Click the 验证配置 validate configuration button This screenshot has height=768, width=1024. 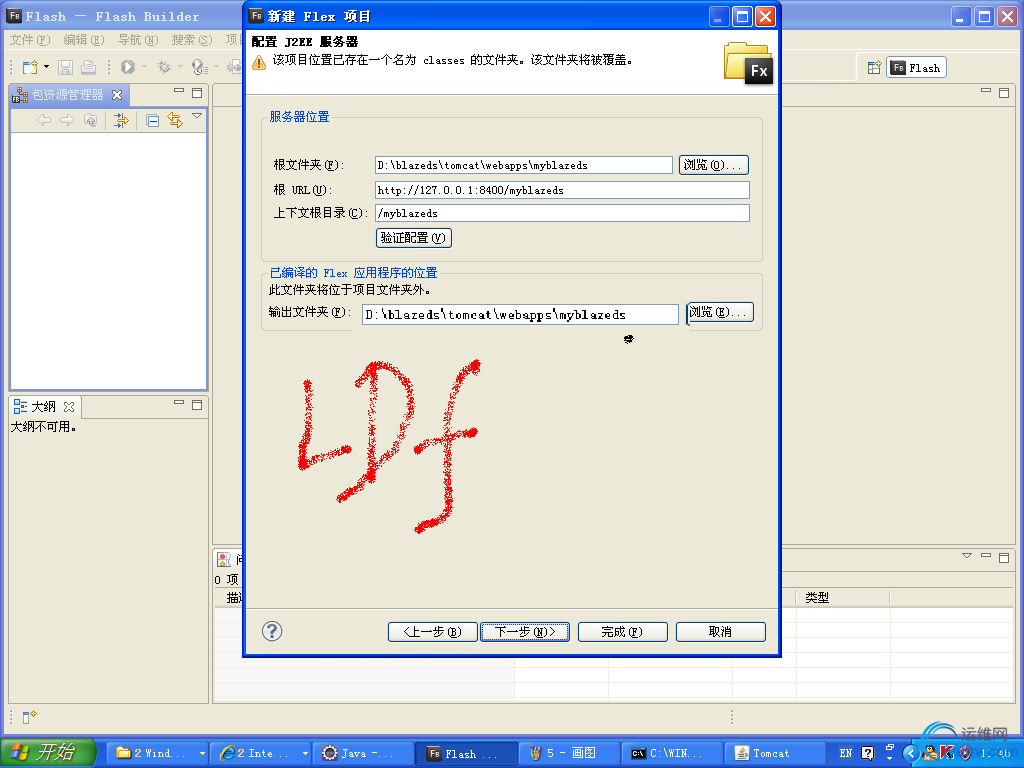pyautogui.click(x=413, y=238)
